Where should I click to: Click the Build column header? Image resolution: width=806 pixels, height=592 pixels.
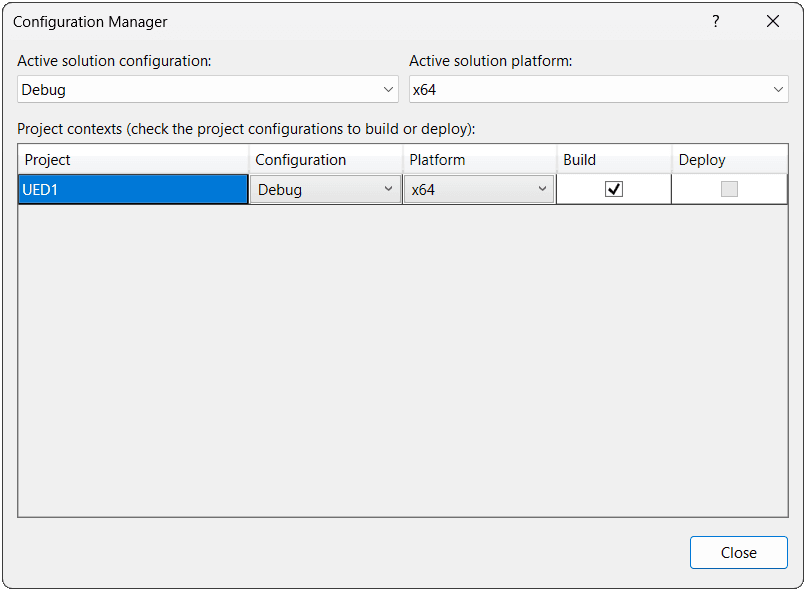[x=613, y=159]
